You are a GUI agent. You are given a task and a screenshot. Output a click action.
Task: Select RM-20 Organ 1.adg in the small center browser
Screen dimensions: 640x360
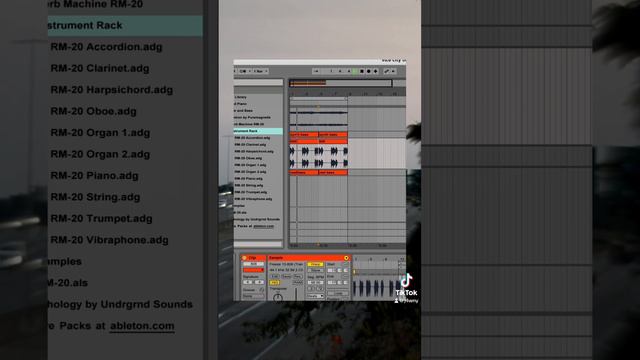pos(250,165)
